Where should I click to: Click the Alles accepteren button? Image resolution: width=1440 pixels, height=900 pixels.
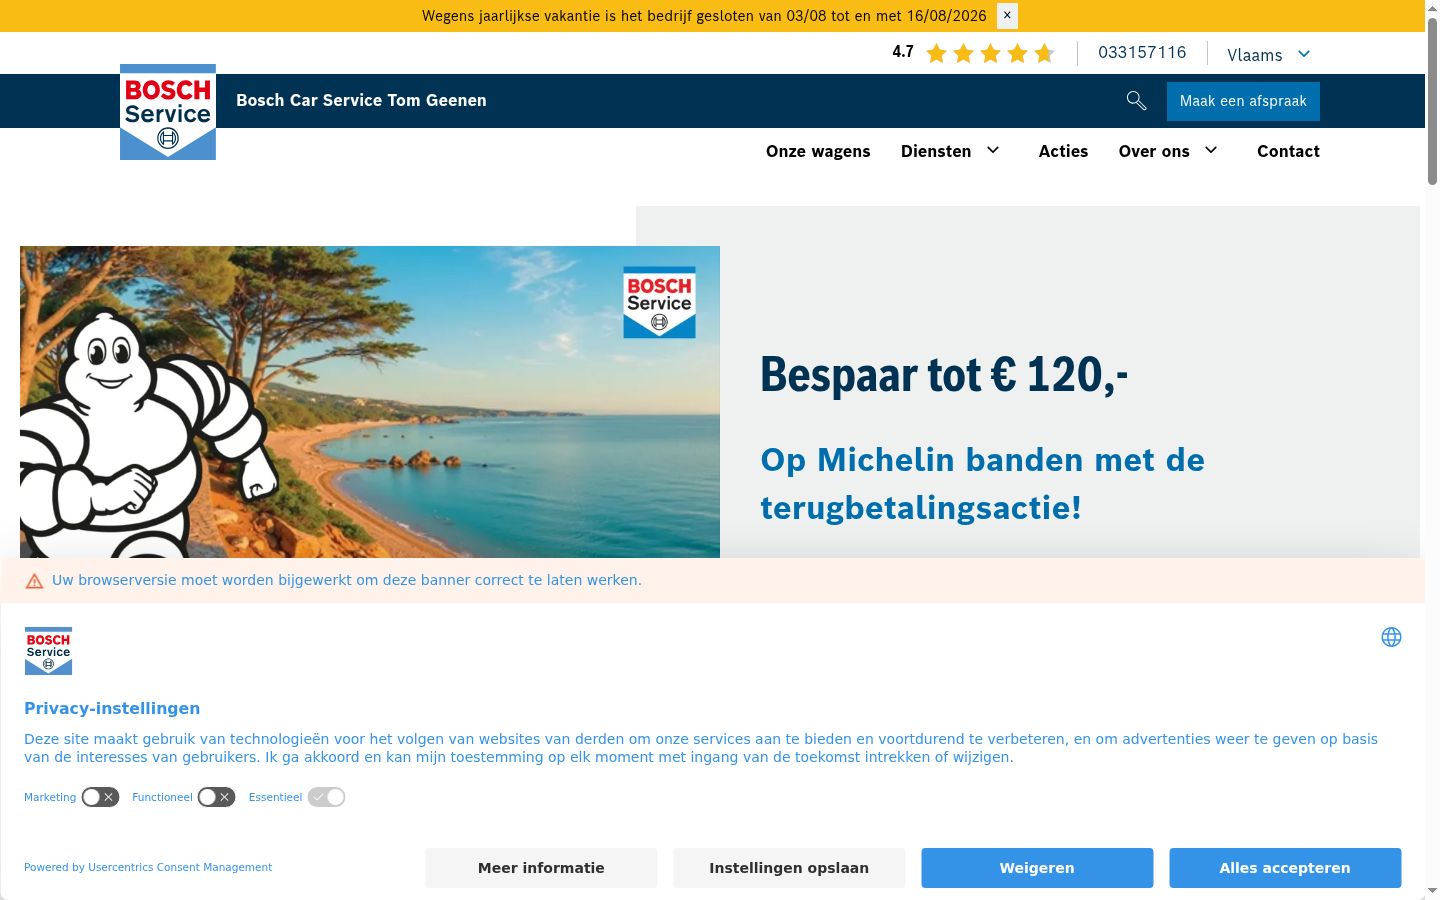click(x=1285, y=868)
